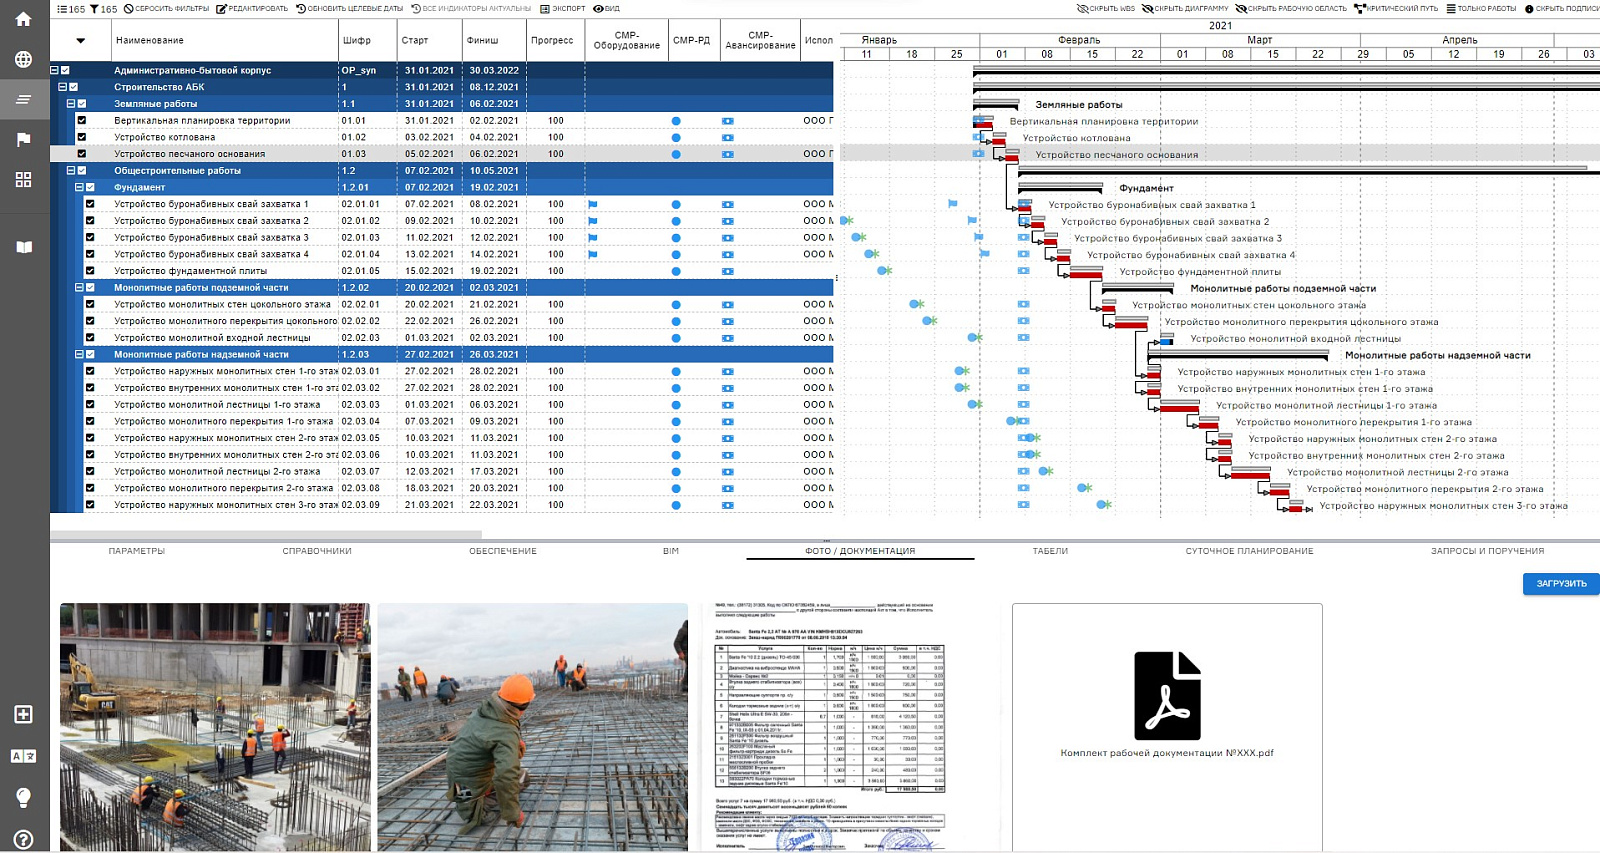Screen dimensions: 1600x853
Task: Open photo of worker in orange helmet
Action: coord(533,727)
